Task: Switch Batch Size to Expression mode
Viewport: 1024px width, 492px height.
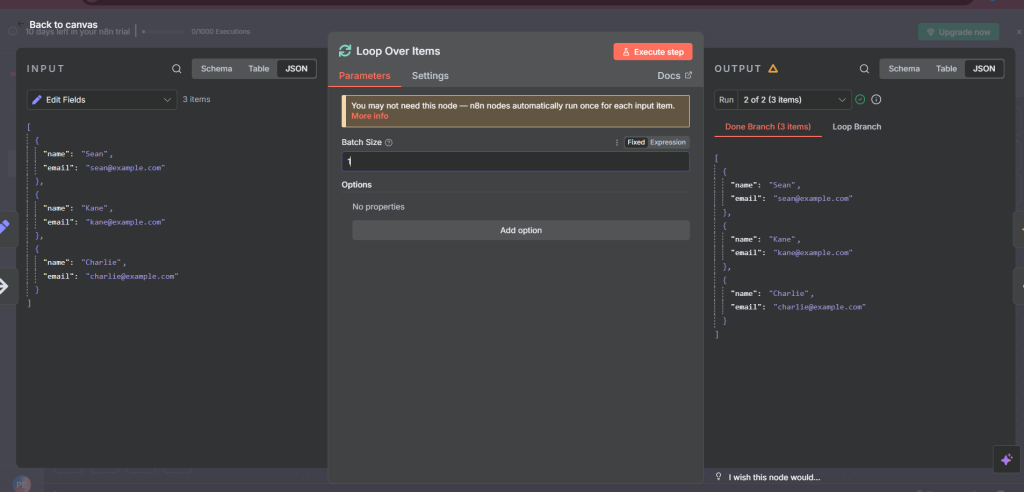Action: (668, 142)
